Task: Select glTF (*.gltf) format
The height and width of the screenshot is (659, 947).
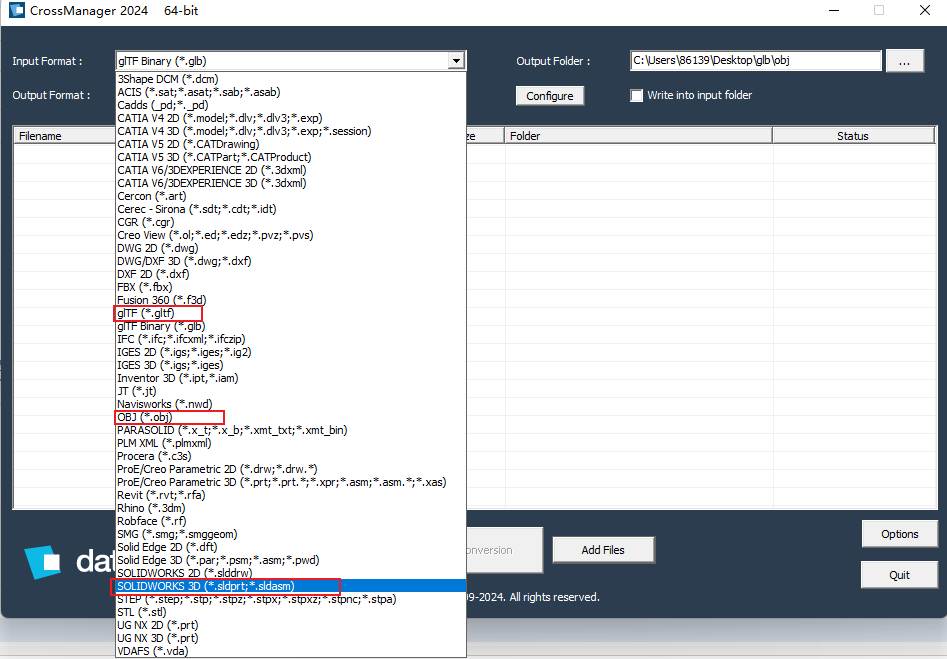Action: point(291,313)
